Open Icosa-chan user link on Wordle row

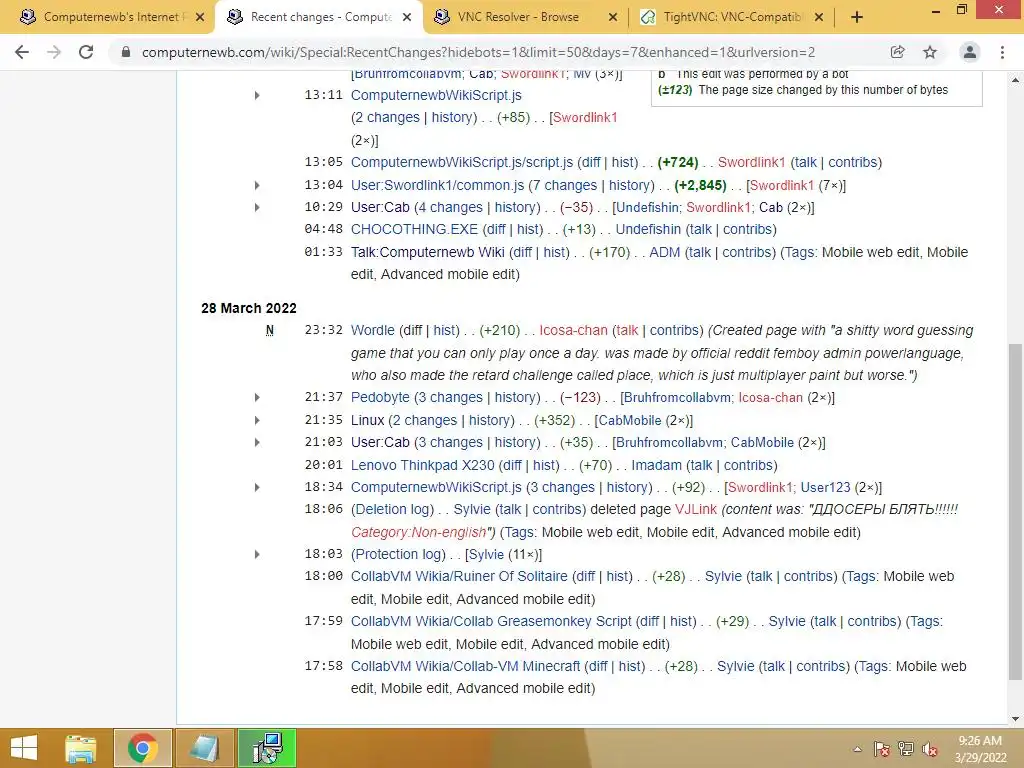tap(573, 330)
